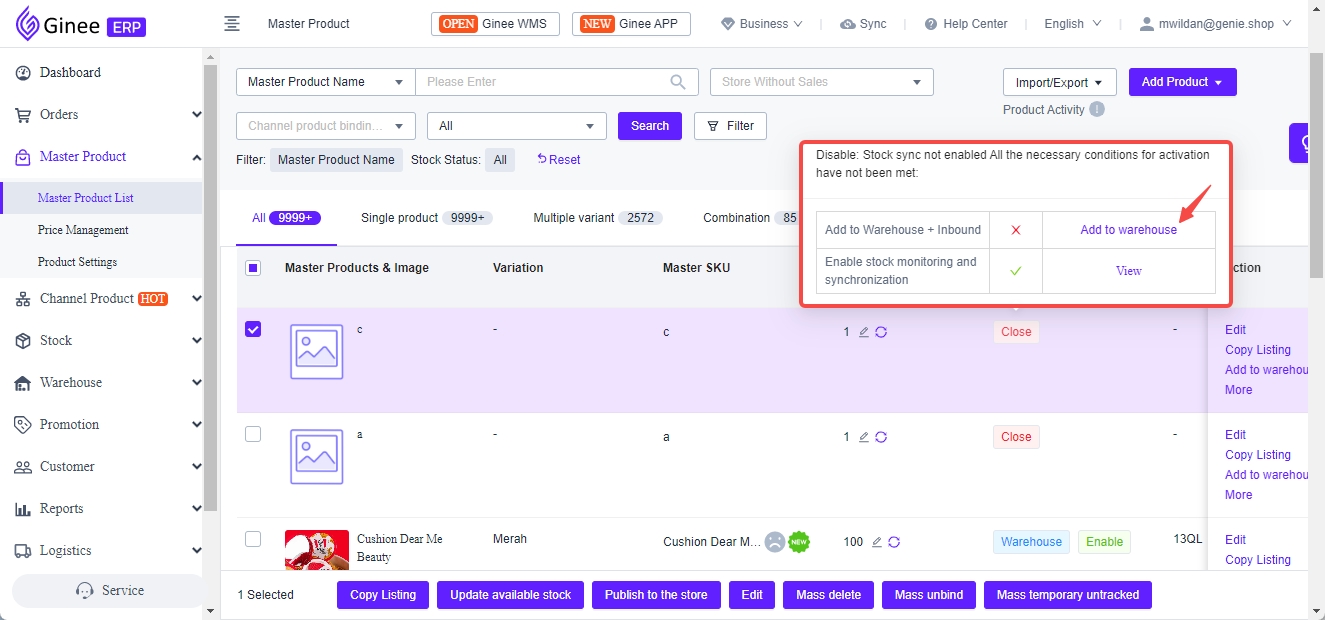Toggle the select-all checkbox in table header
Image resolution: width=1325 pixels, height=620 pixels.
pyautogui.click(x=253, y=268)
